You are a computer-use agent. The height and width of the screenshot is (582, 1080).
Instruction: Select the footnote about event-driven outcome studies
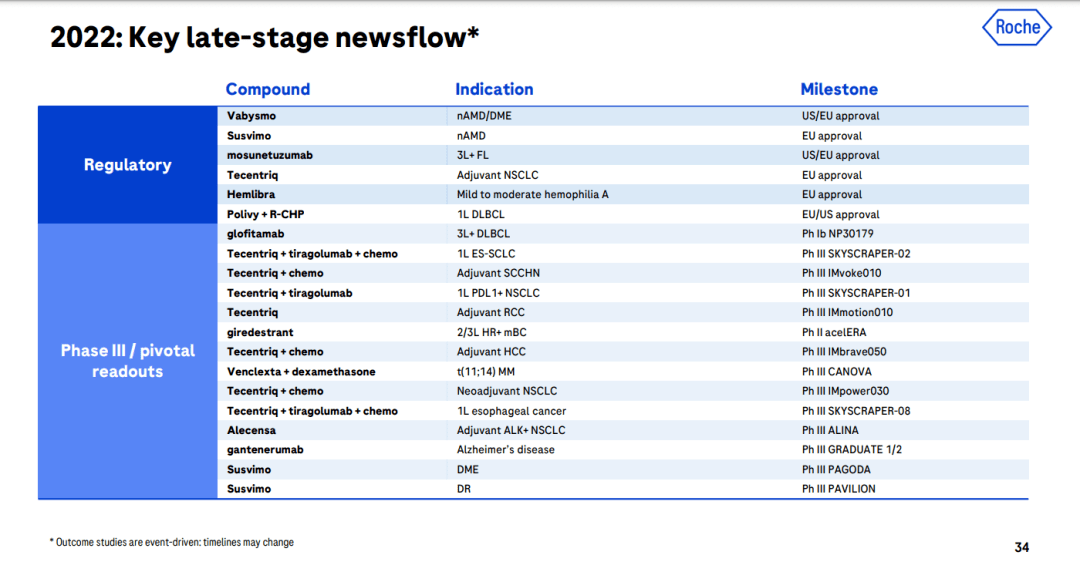pyautogui.click(x=172, y=542)
